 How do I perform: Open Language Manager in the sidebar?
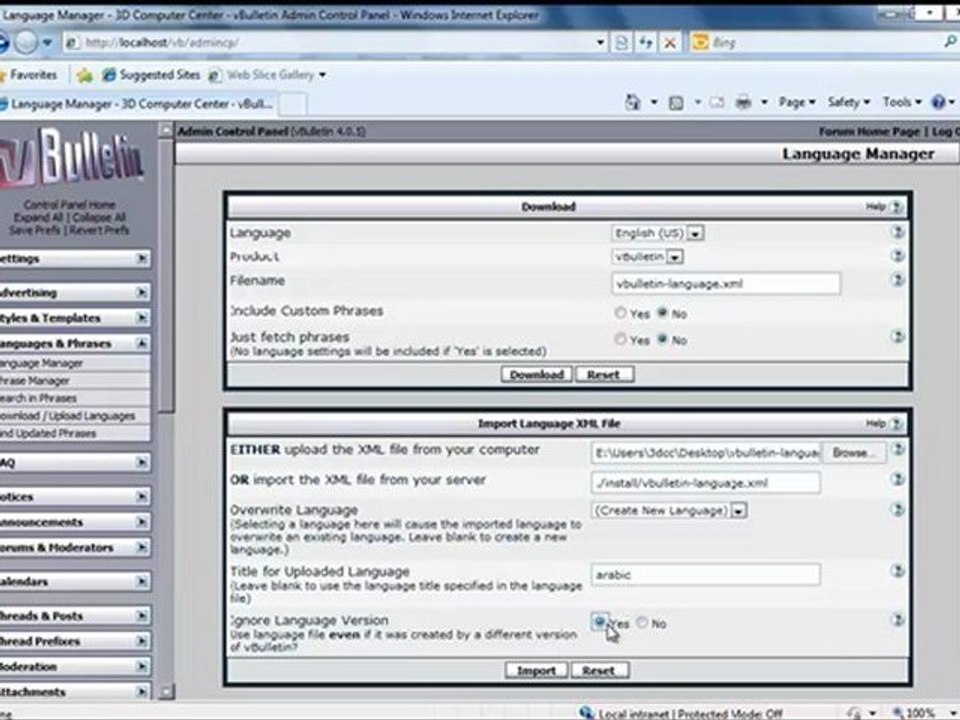tap(42, 363)
